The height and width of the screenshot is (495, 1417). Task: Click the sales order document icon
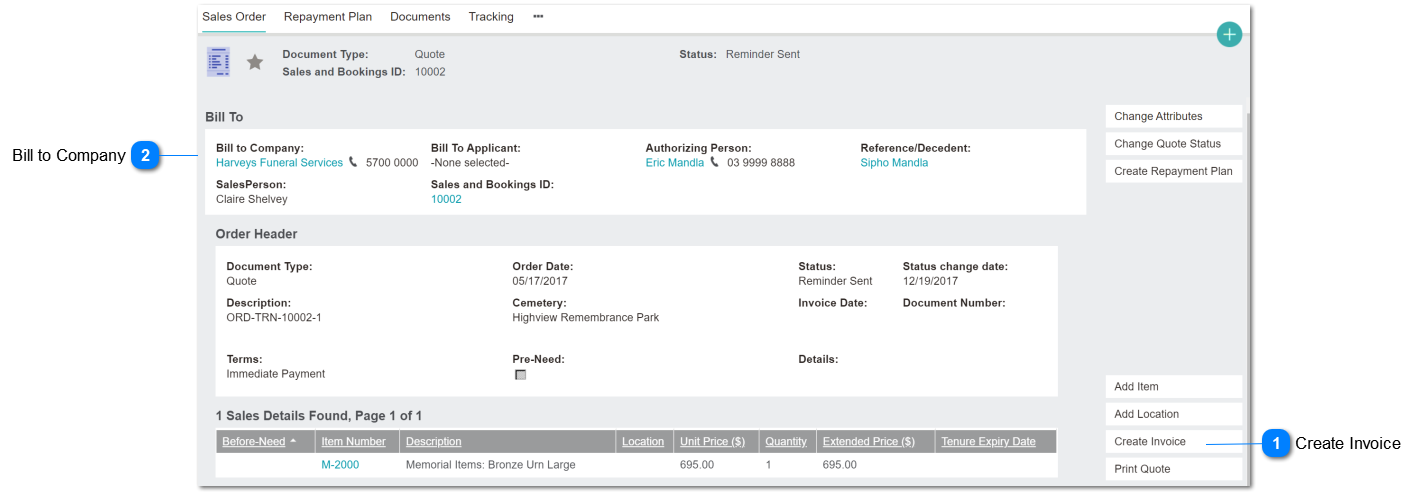218,62
